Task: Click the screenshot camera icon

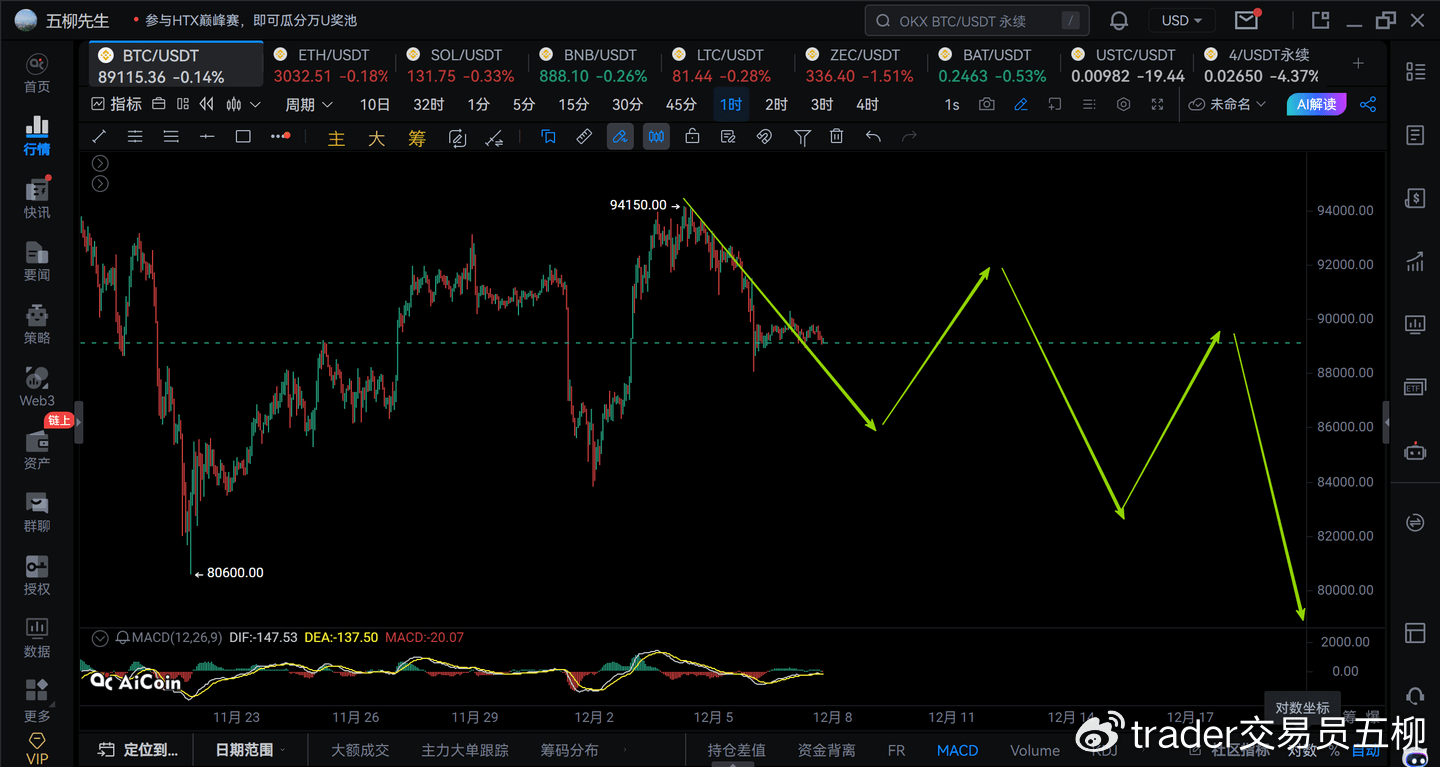Action: tap(987, 104)
